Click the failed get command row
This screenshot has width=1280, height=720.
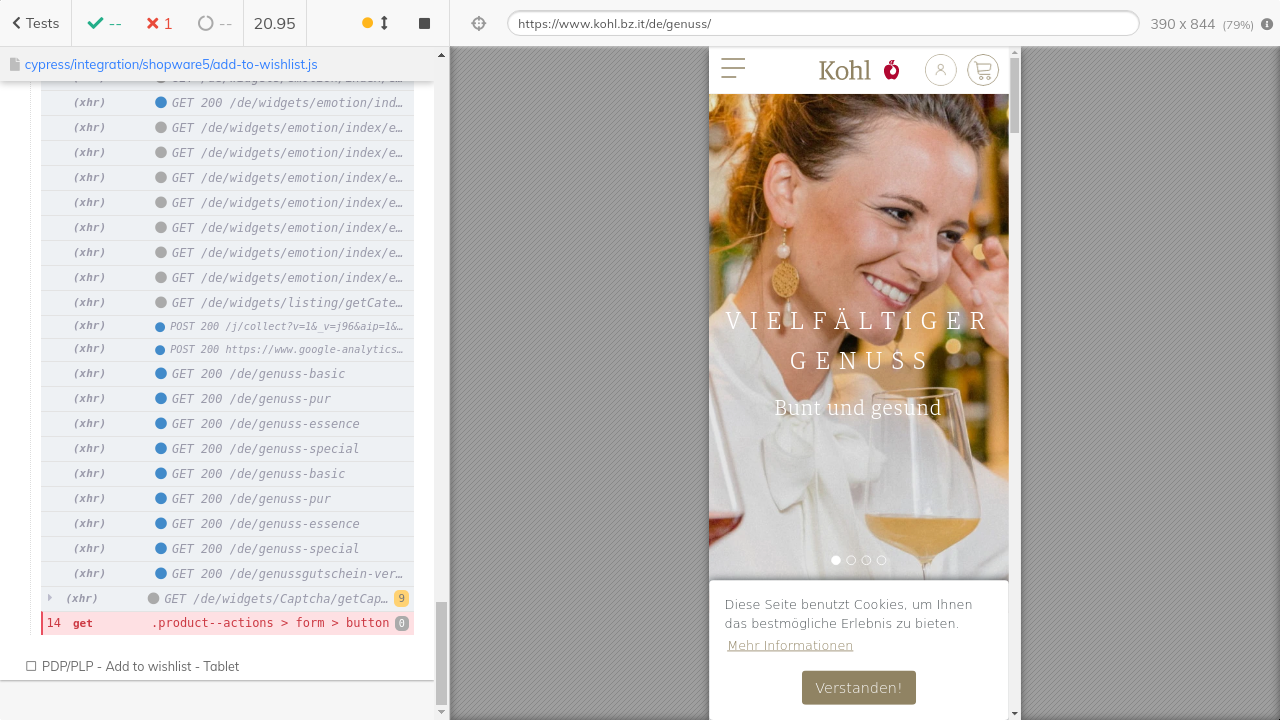coord(228,623)
